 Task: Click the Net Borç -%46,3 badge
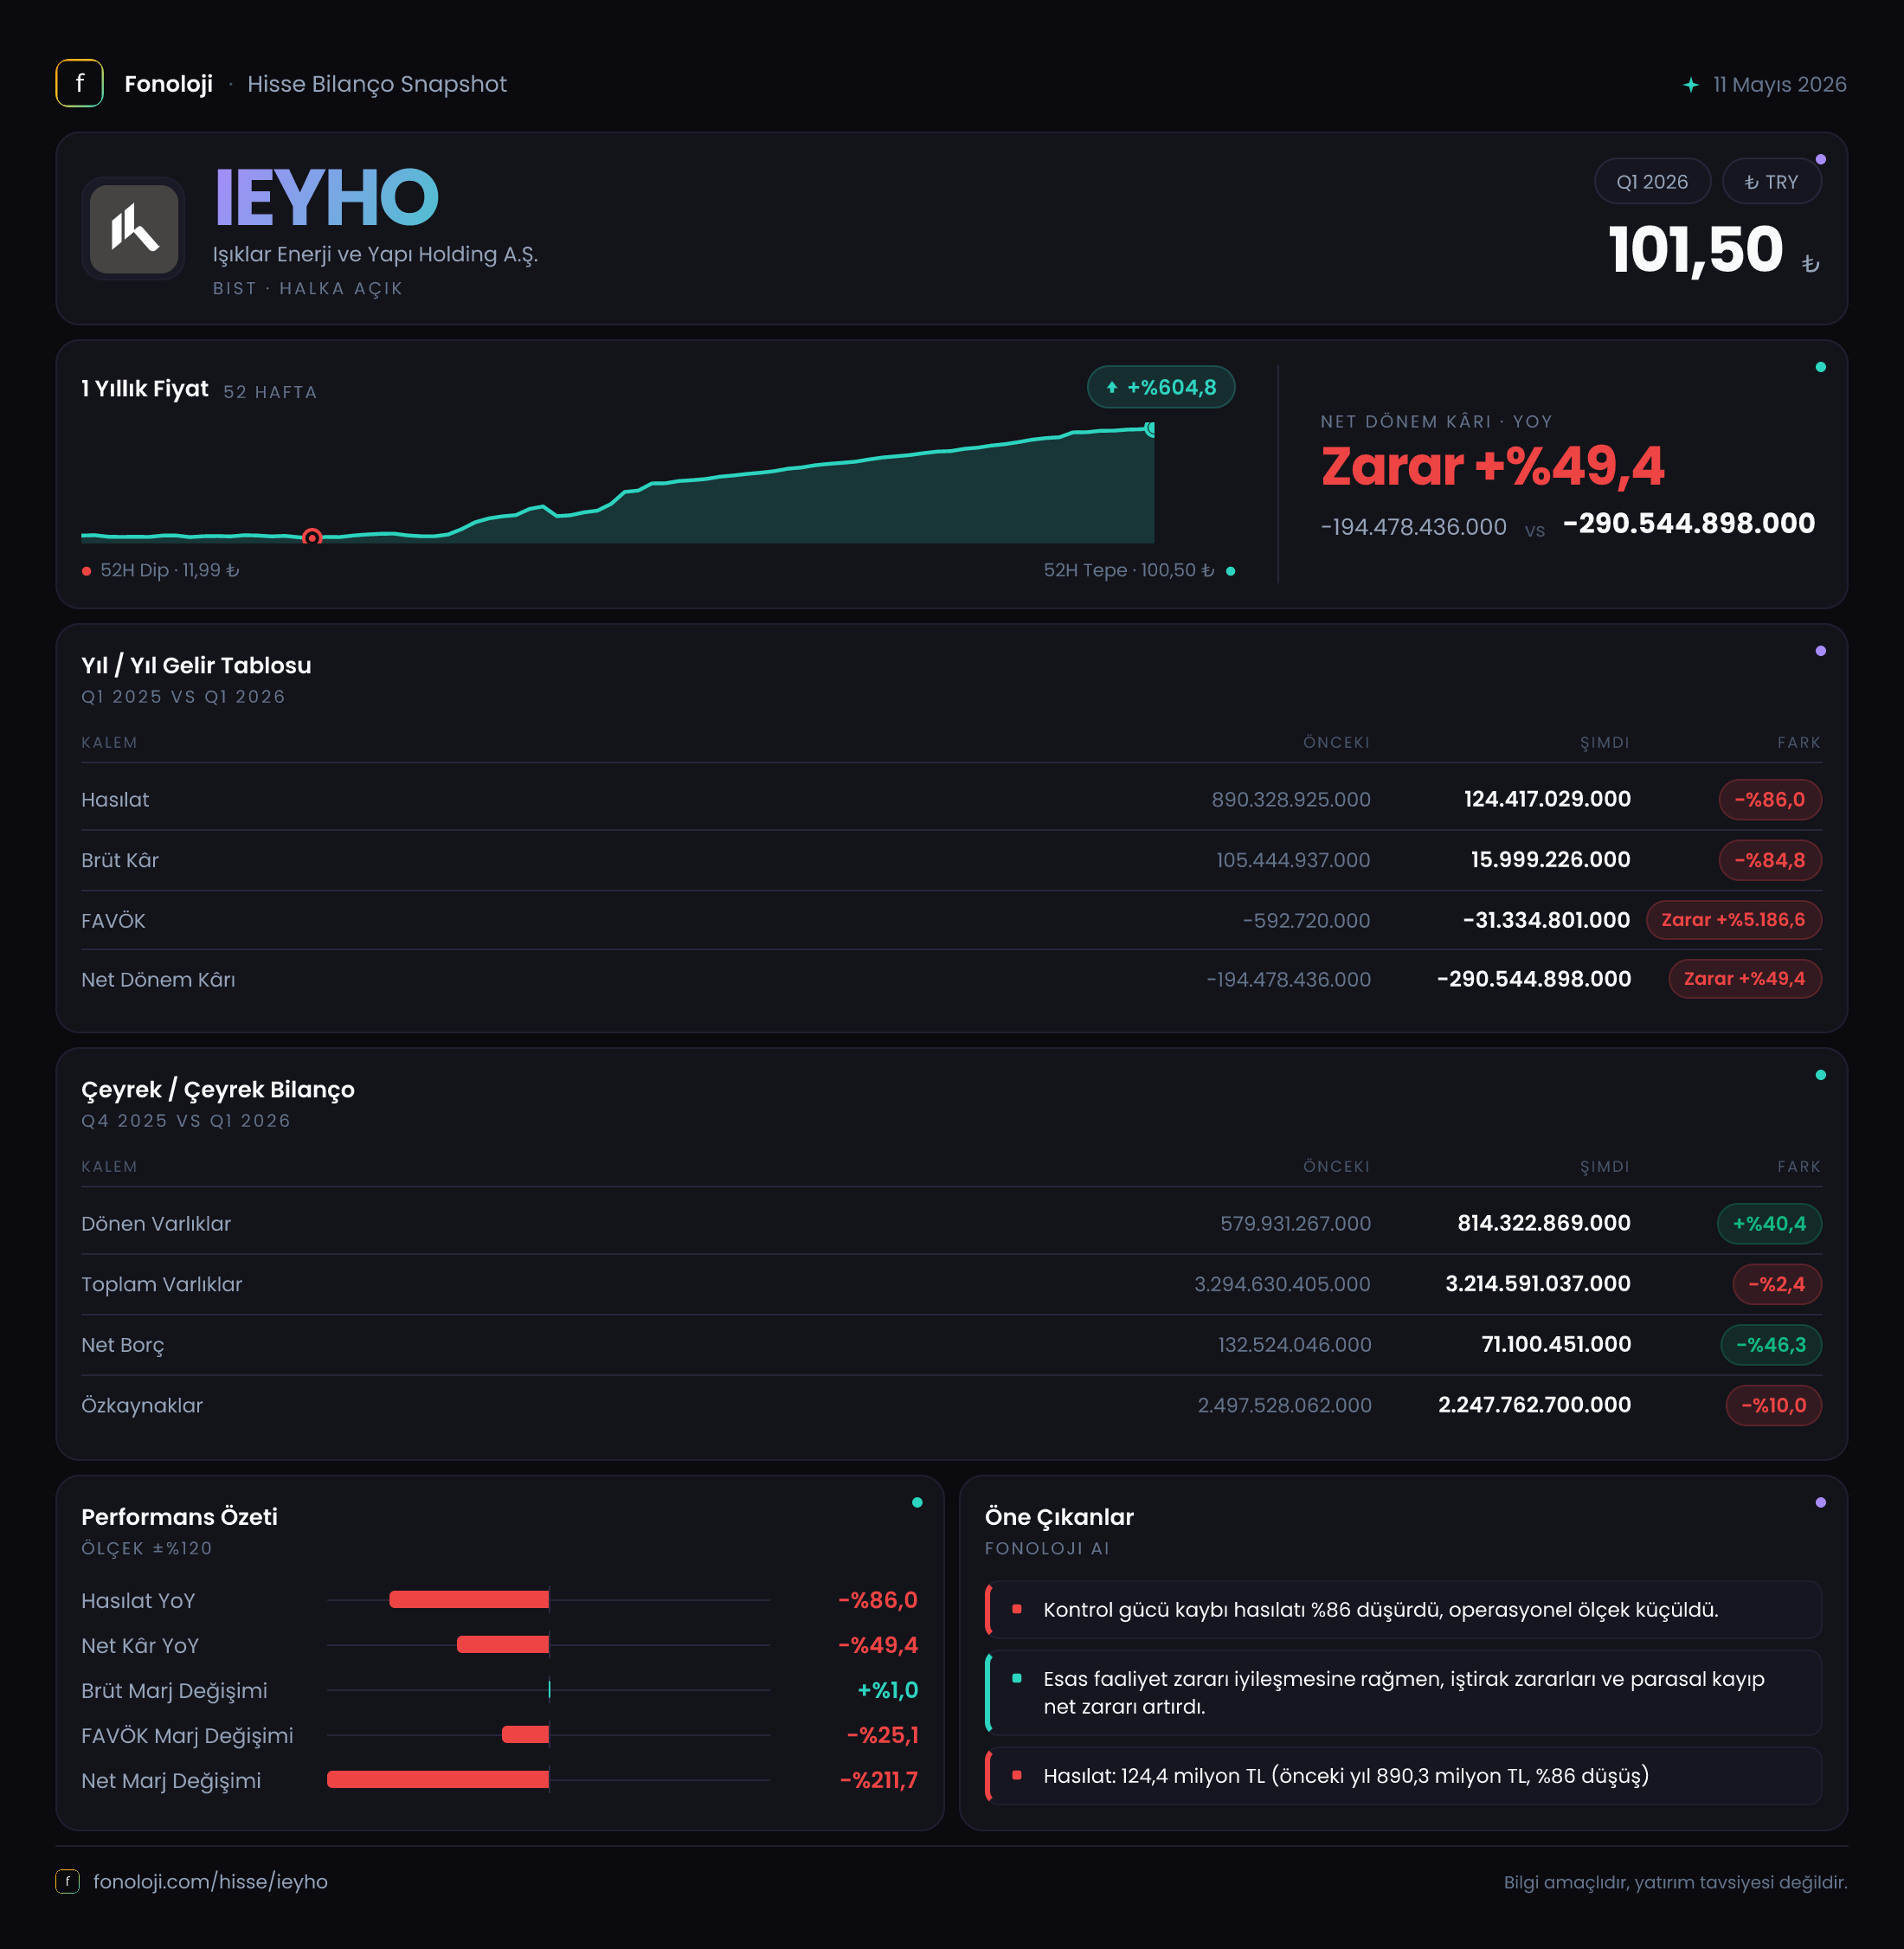point(1770,1344)
